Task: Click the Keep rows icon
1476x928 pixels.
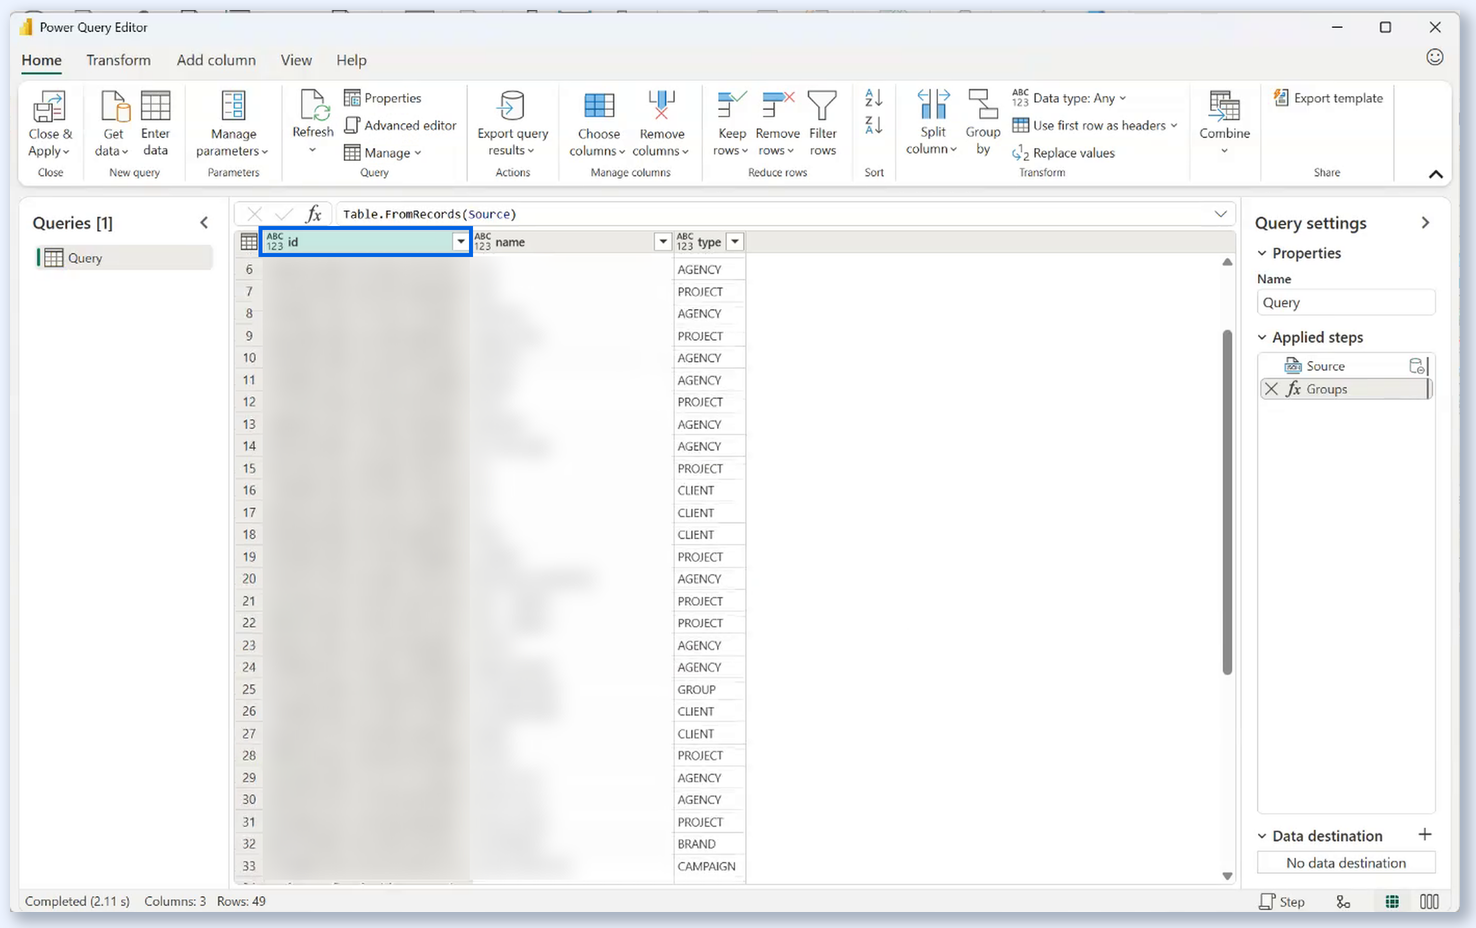Action: tap(731, 105)
